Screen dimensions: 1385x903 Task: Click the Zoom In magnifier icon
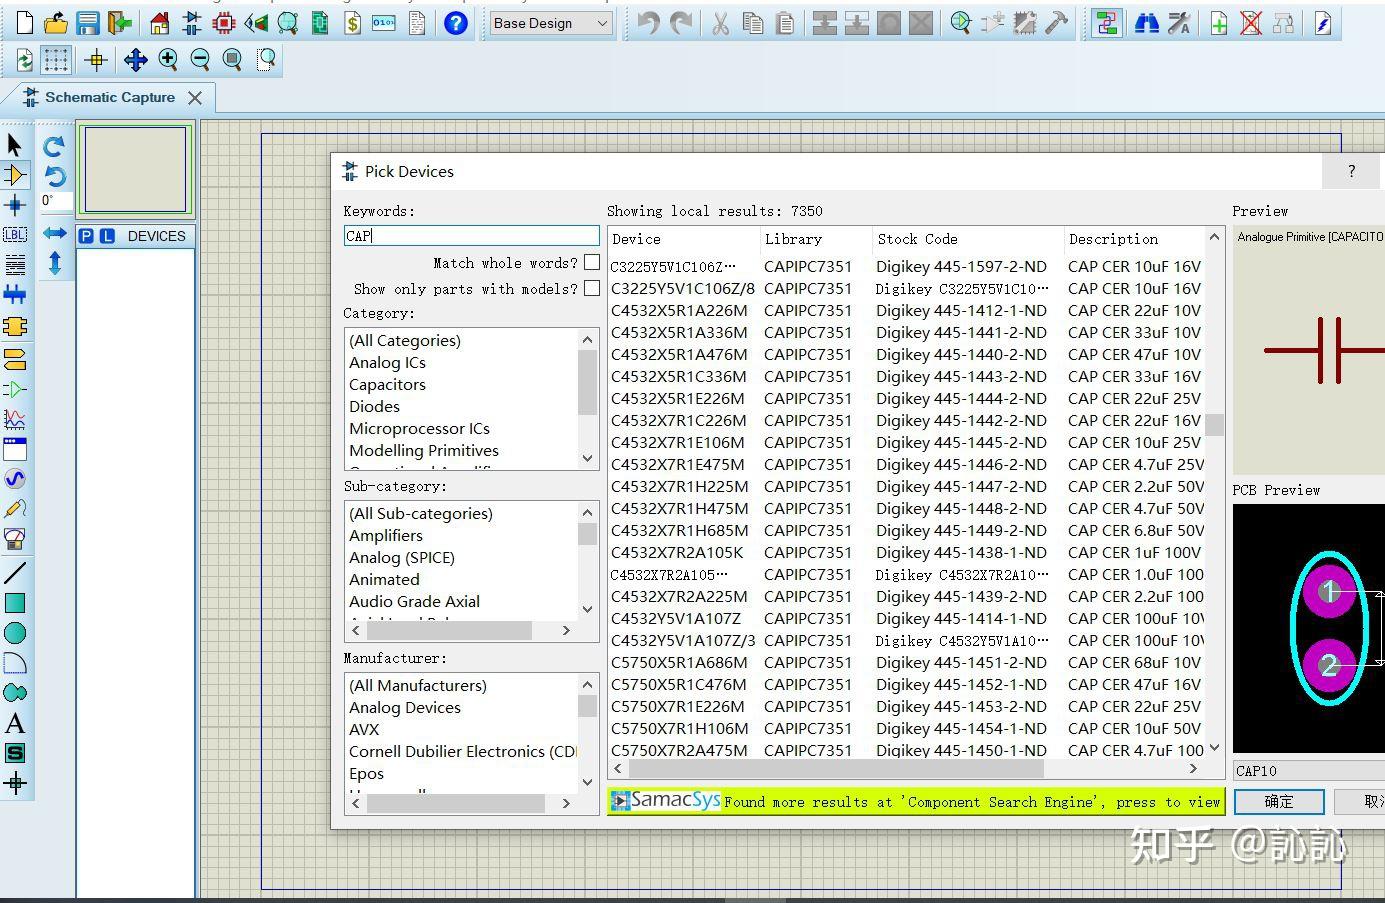tap(168, 60)
